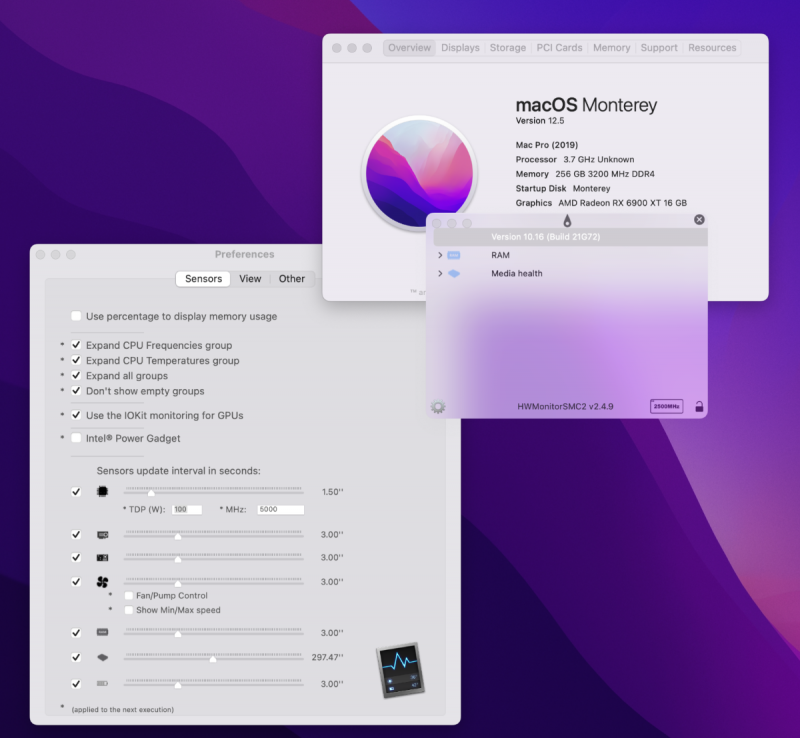Select the Version 10.16 (Build 21G72) row
800x738 pixels.
coord(570,237)
